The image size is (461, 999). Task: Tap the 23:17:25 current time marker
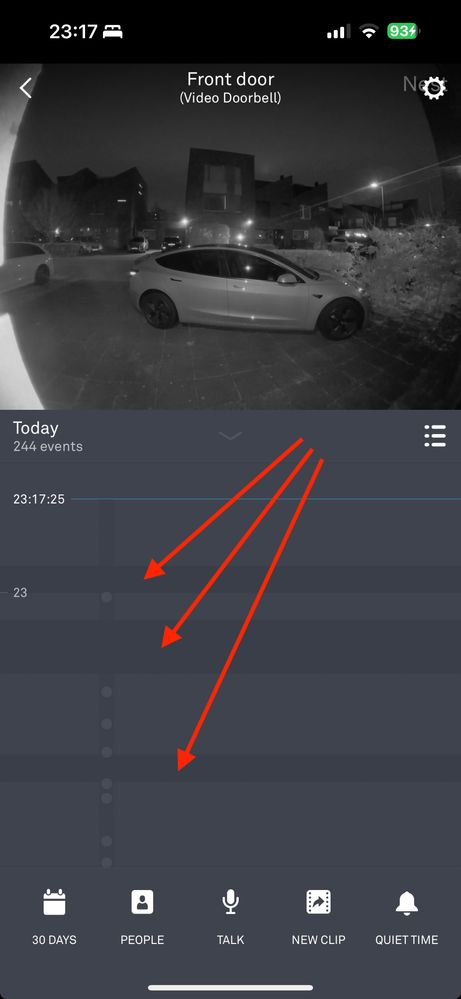(x=39, y=499)
